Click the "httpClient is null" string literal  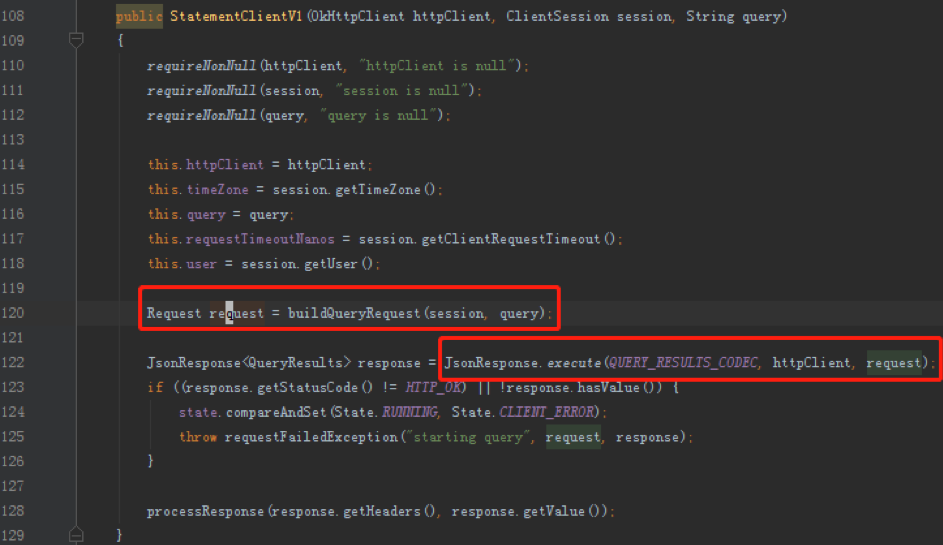pos(437,66)
